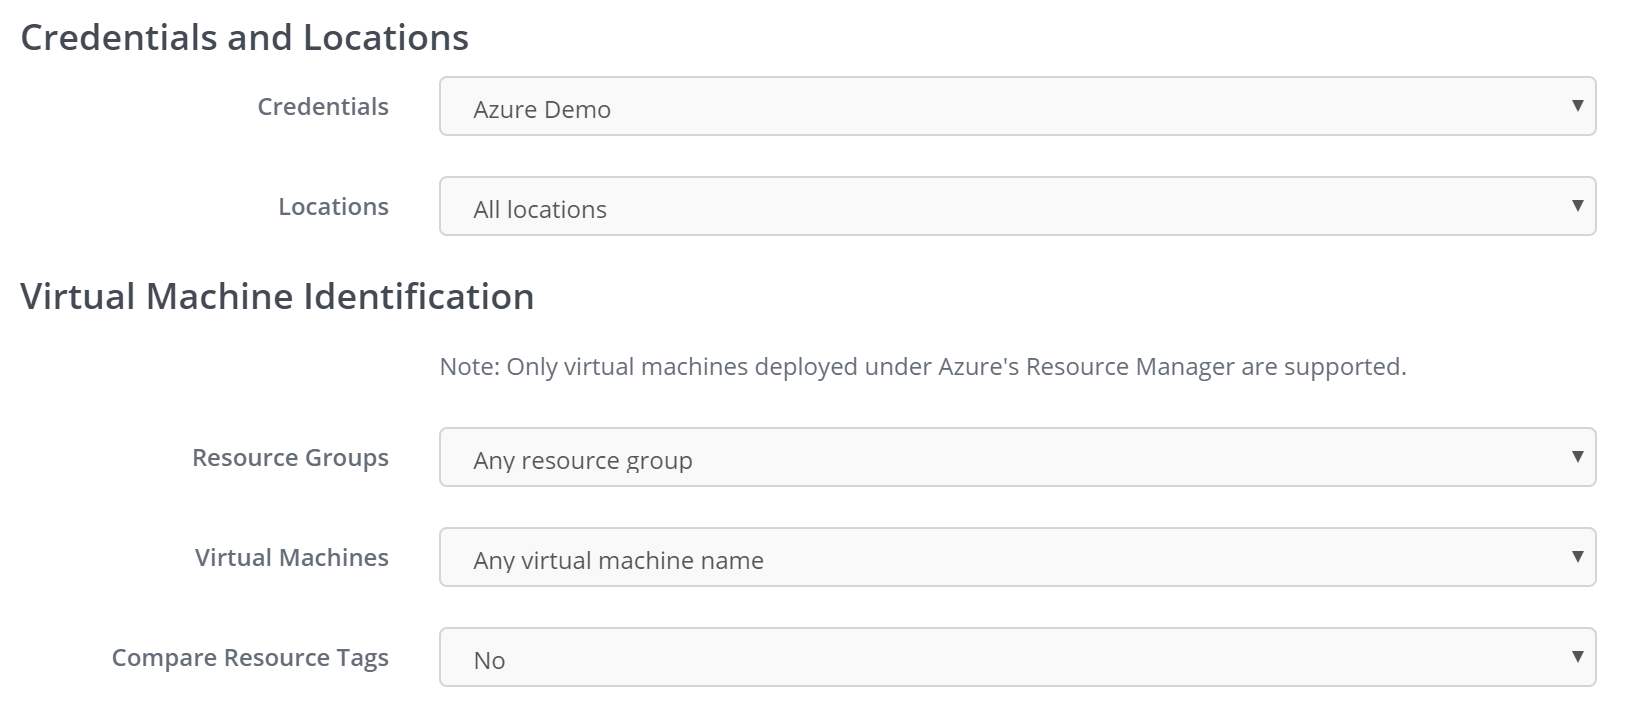Click the Compare Resource Tags dropdown arrow
This screenshot has height=708, width=1626.
click(x=1577, y=657)
